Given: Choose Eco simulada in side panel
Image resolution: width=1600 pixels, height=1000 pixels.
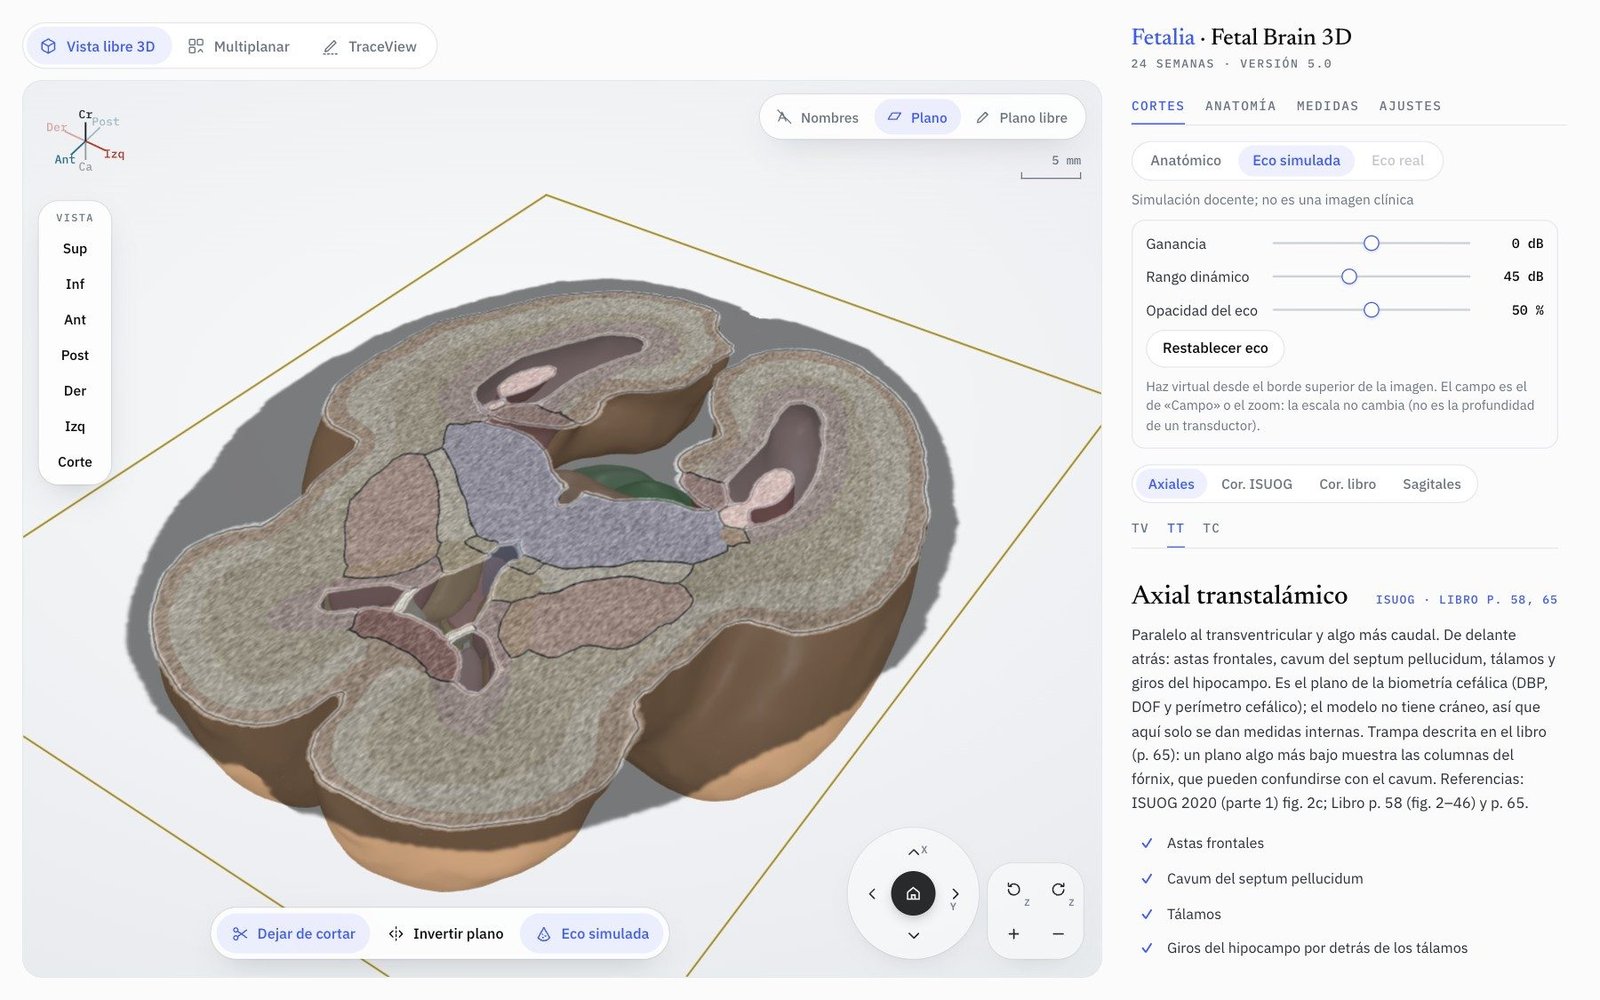Looking at the screenshot, I should pos(1296,160).
